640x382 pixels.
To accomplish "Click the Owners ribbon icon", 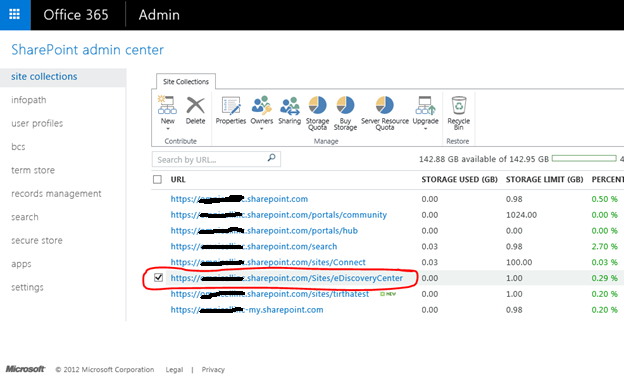I will pyautogui.click(x=262, y=105).
